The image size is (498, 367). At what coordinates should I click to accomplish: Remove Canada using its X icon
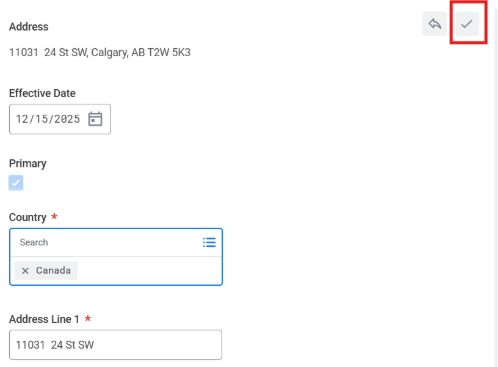[25, 271]
